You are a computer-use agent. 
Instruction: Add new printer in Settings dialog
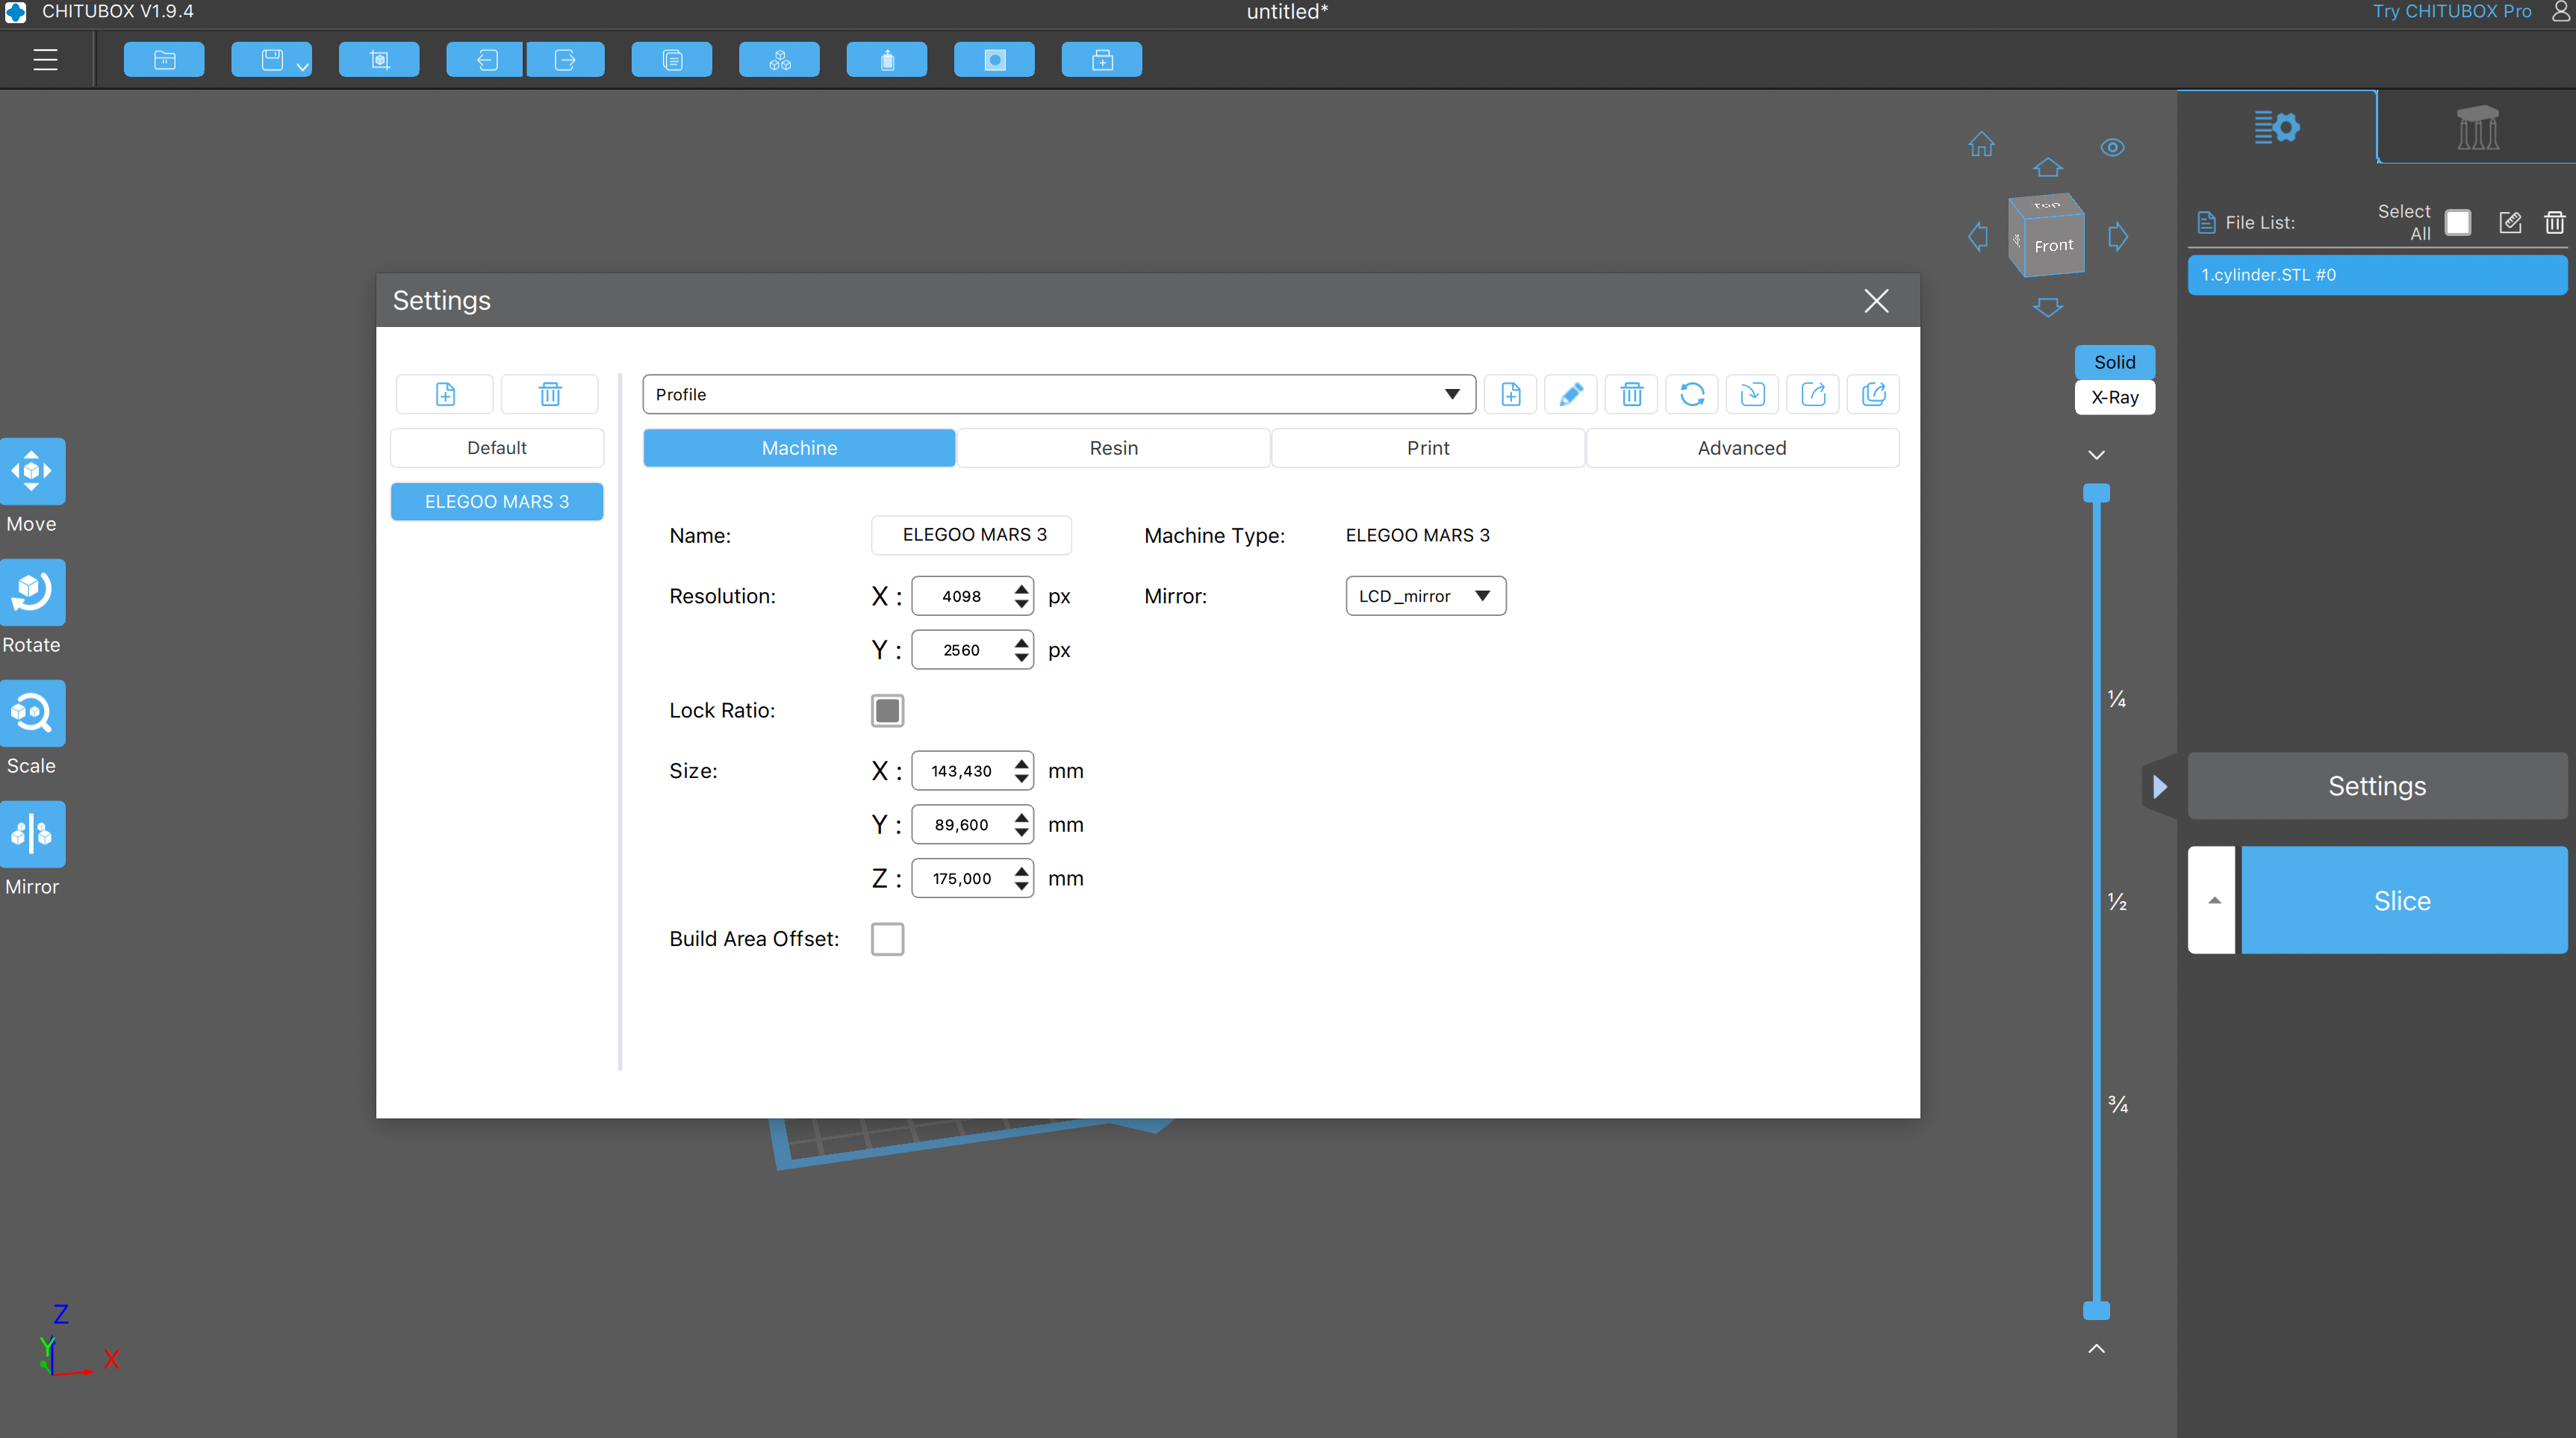[445, 394]
